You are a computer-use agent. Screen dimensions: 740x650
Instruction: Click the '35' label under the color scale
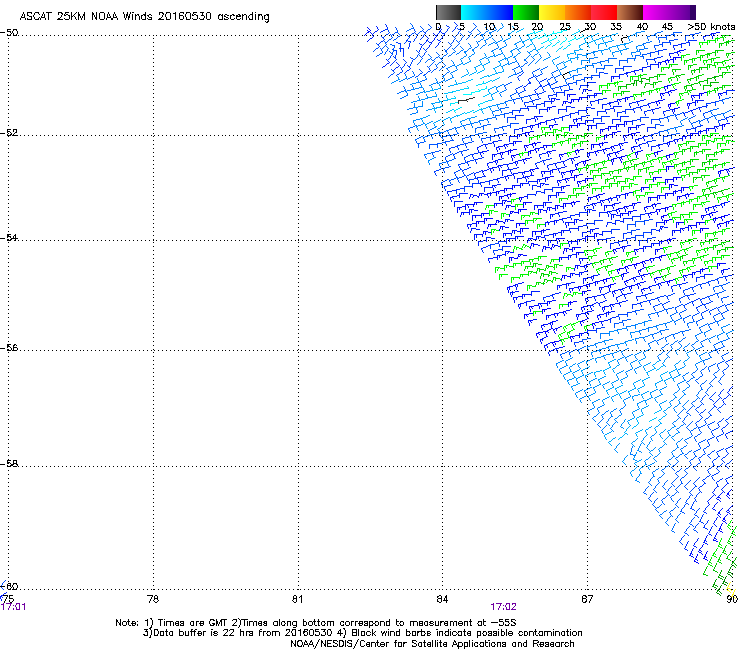point(616,27)
